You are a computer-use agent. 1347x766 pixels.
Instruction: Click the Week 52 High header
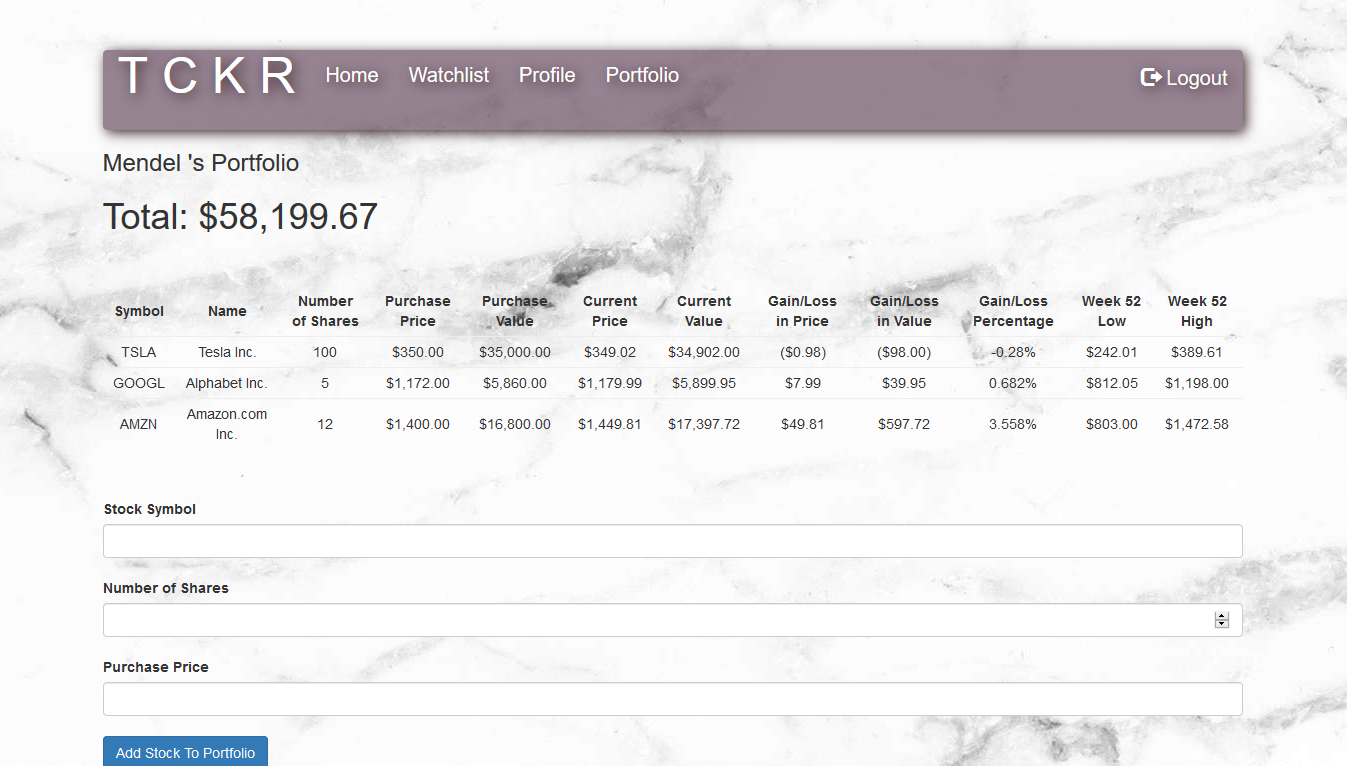point(1197,311)
